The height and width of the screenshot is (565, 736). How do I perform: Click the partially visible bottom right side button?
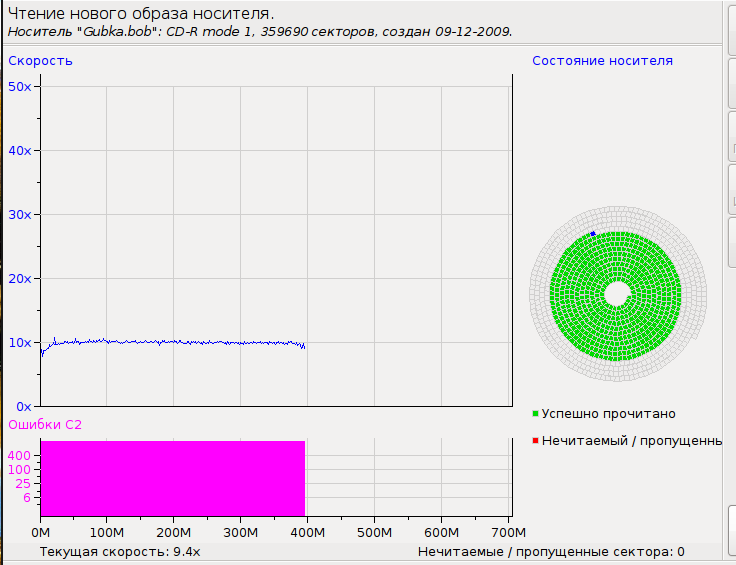(732, 535)
